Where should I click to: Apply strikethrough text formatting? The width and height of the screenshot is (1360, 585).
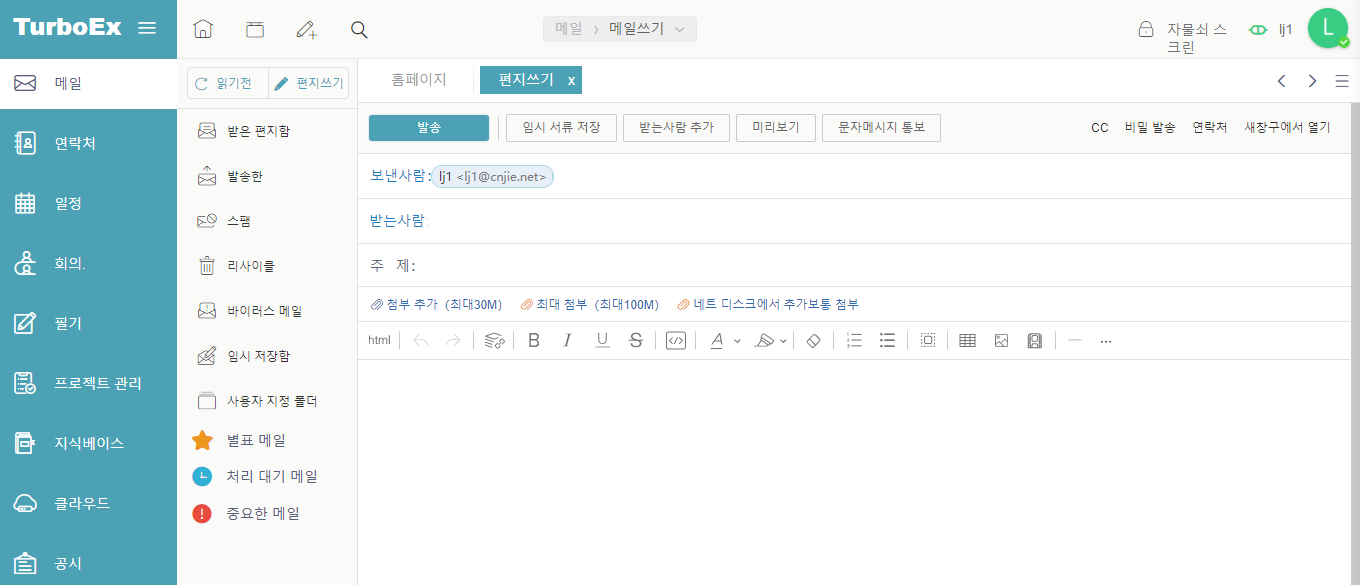point(635,341)
